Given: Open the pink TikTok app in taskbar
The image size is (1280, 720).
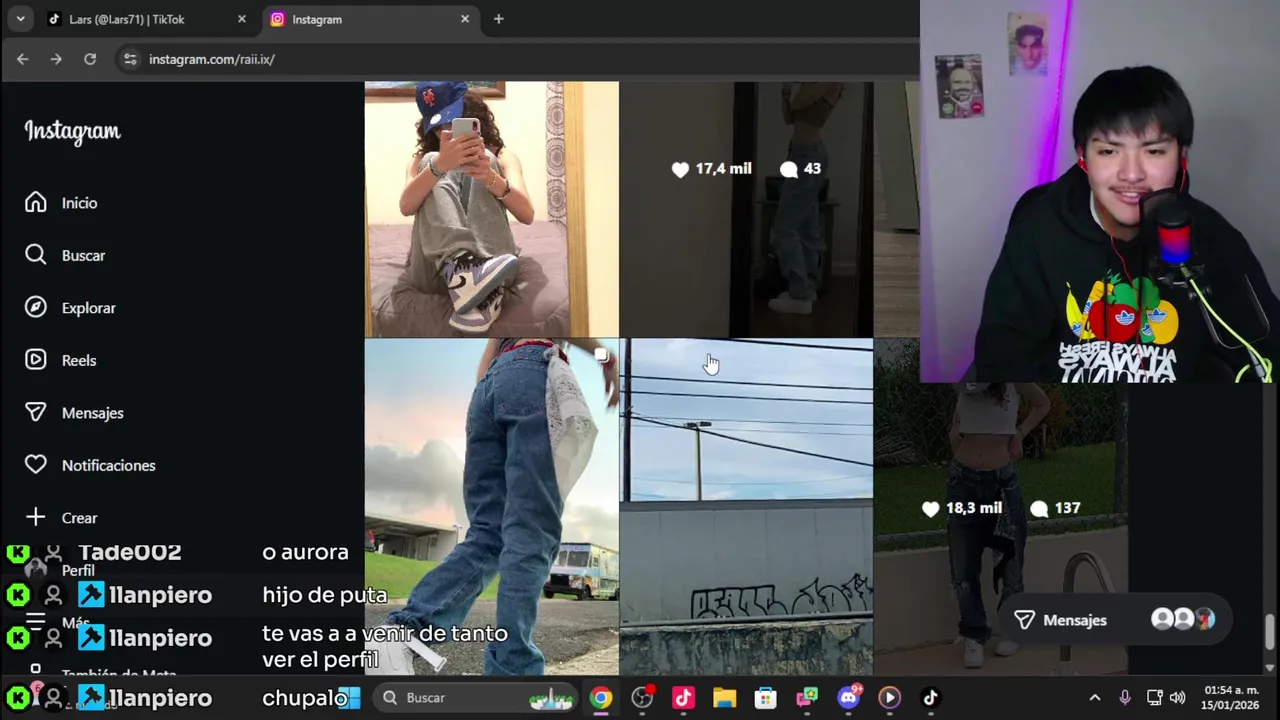Looking at the screenshot, I should click(x=683, y=698).
